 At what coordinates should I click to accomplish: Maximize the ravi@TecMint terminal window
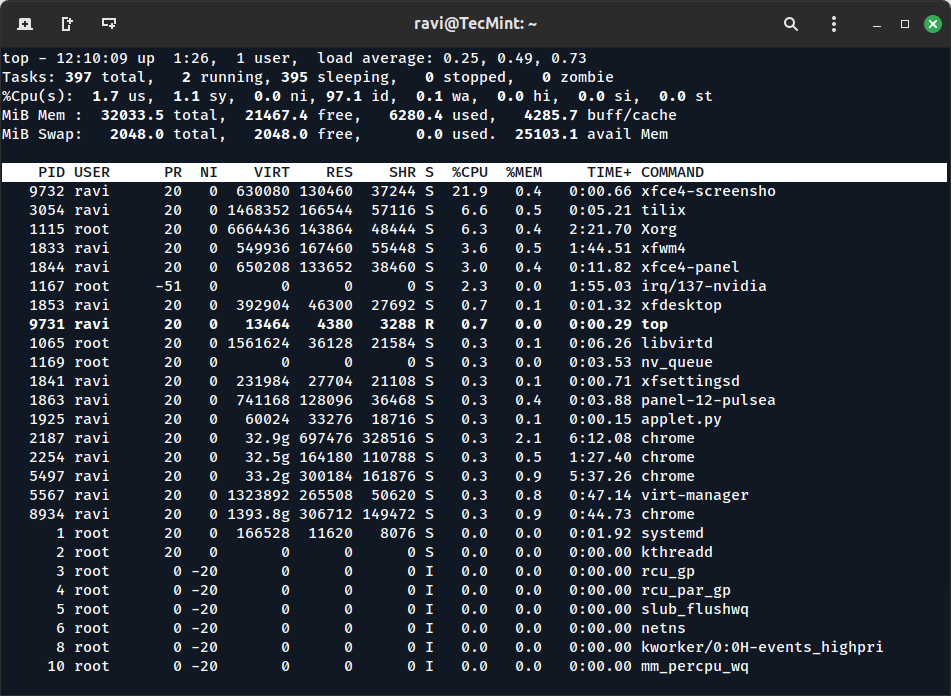[x=905, y=24]
